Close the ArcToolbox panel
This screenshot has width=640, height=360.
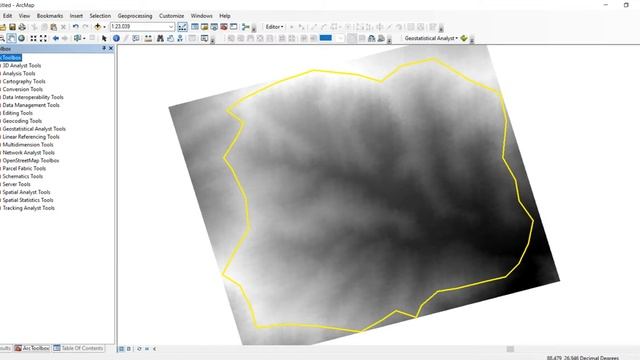[x=111, y=48]
